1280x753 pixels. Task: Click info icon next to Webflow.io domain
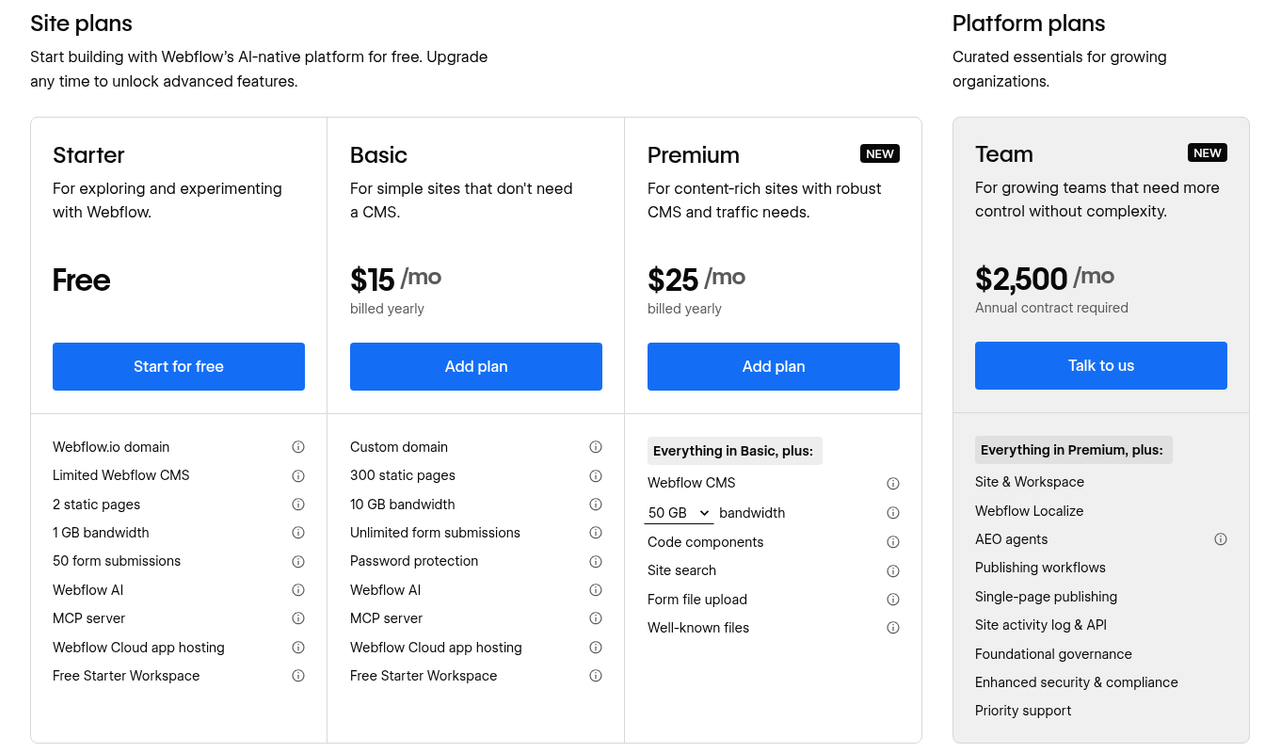pos(298,447)
